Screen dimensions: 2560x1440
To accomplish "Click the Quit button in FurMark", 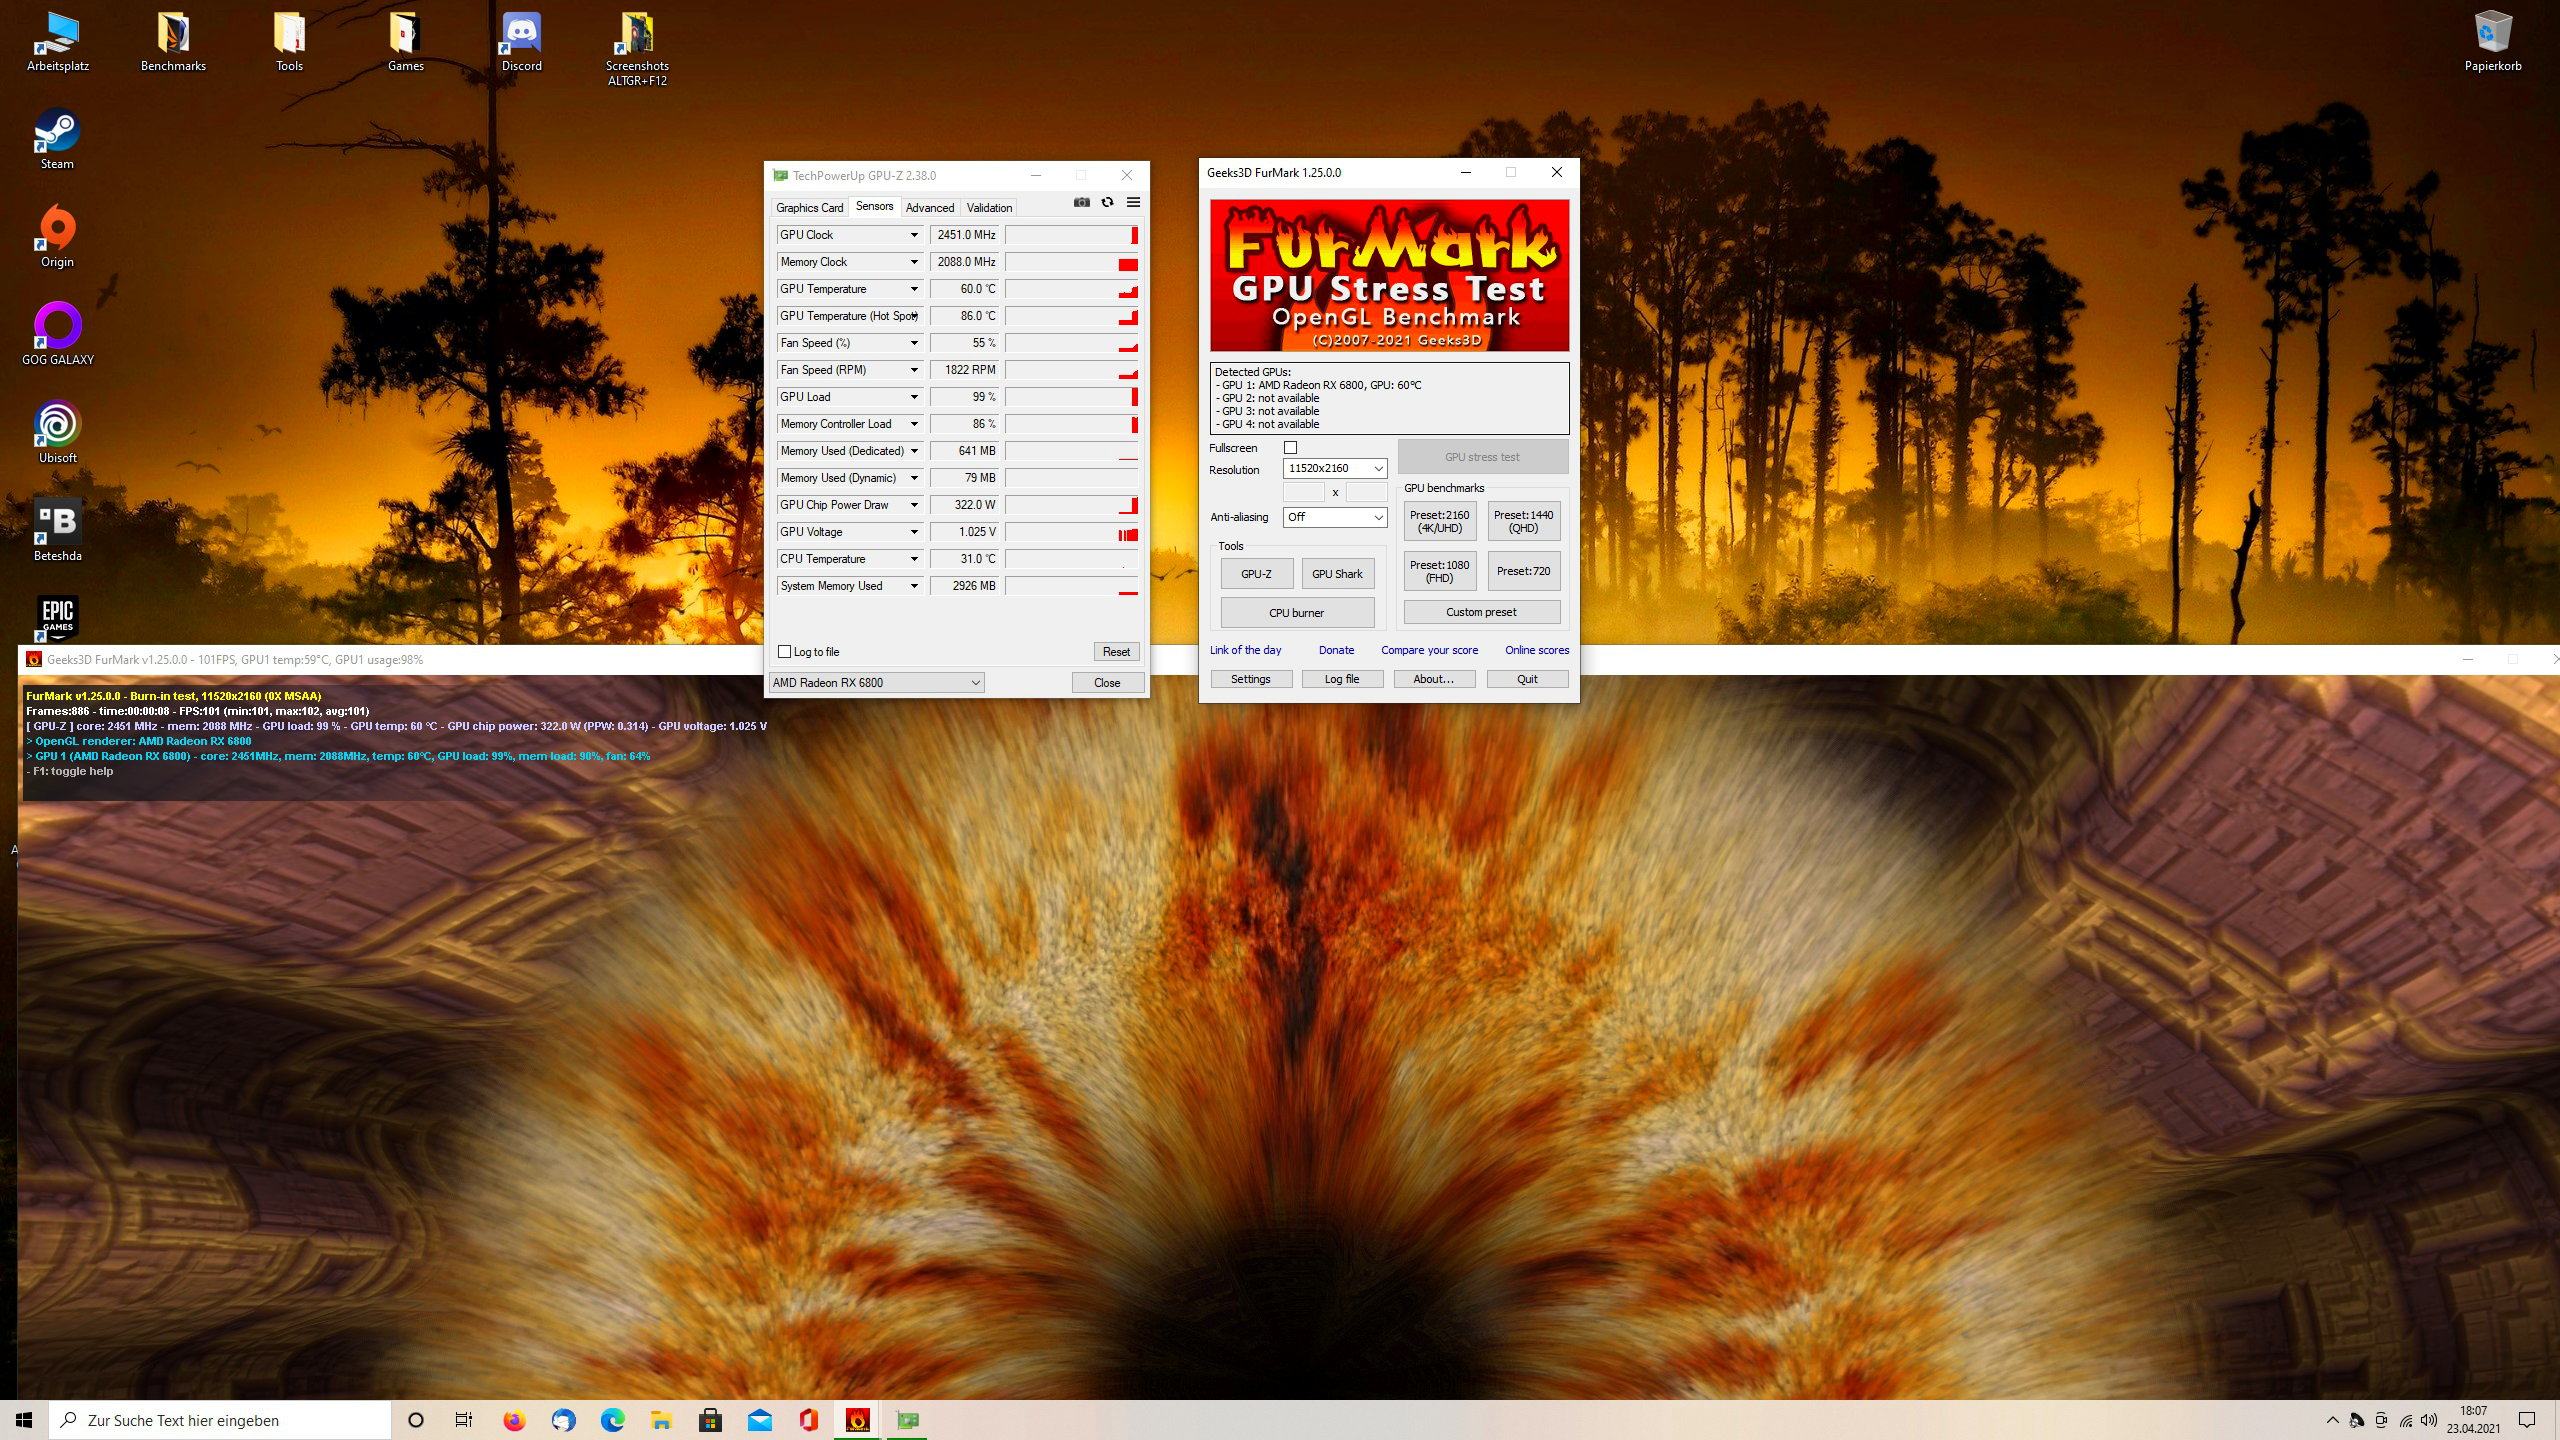I will (x=1527, y=679).
